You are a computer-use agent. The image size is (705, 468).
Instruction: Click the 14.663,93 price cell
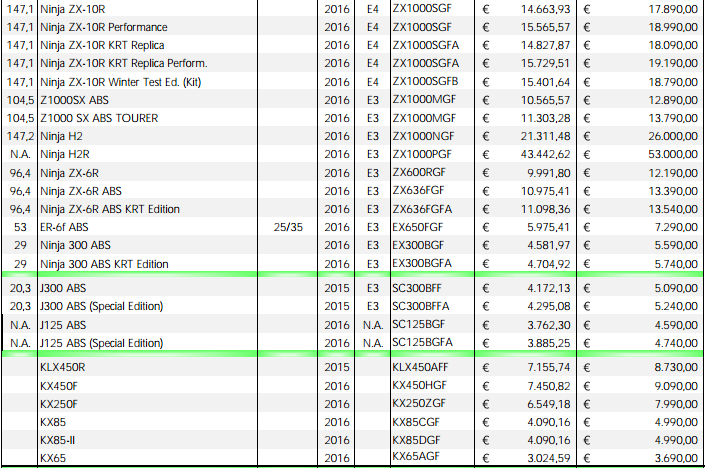coord(545,9)
